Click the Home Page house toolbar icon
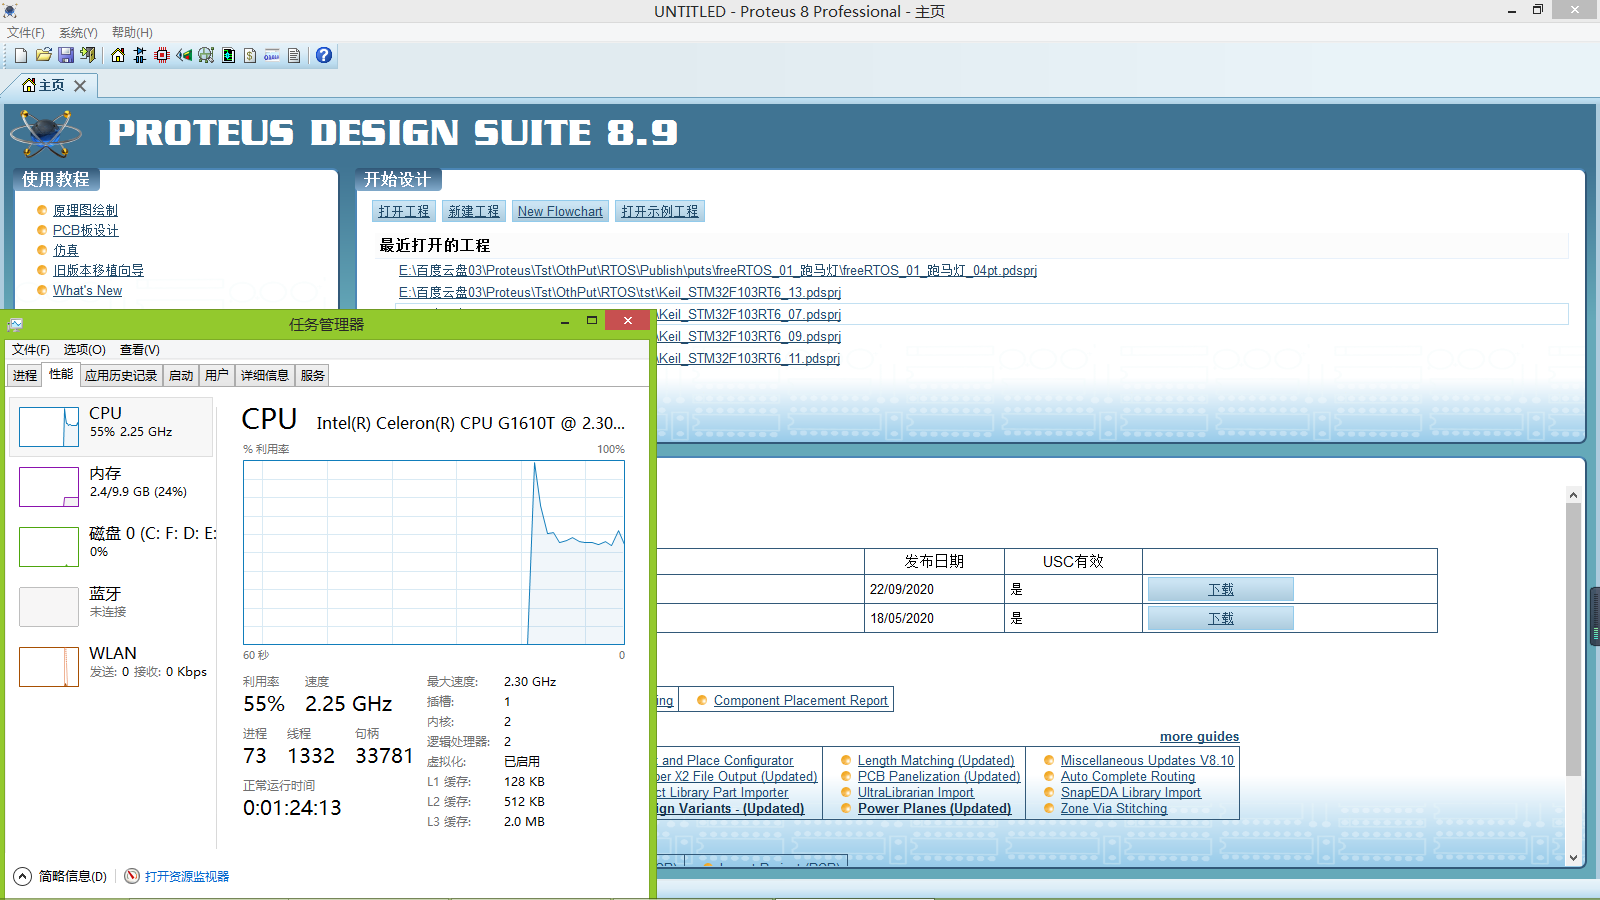The height and width of the screenshot is (900, 1600). pyautogui.click(x=118, y=55)
